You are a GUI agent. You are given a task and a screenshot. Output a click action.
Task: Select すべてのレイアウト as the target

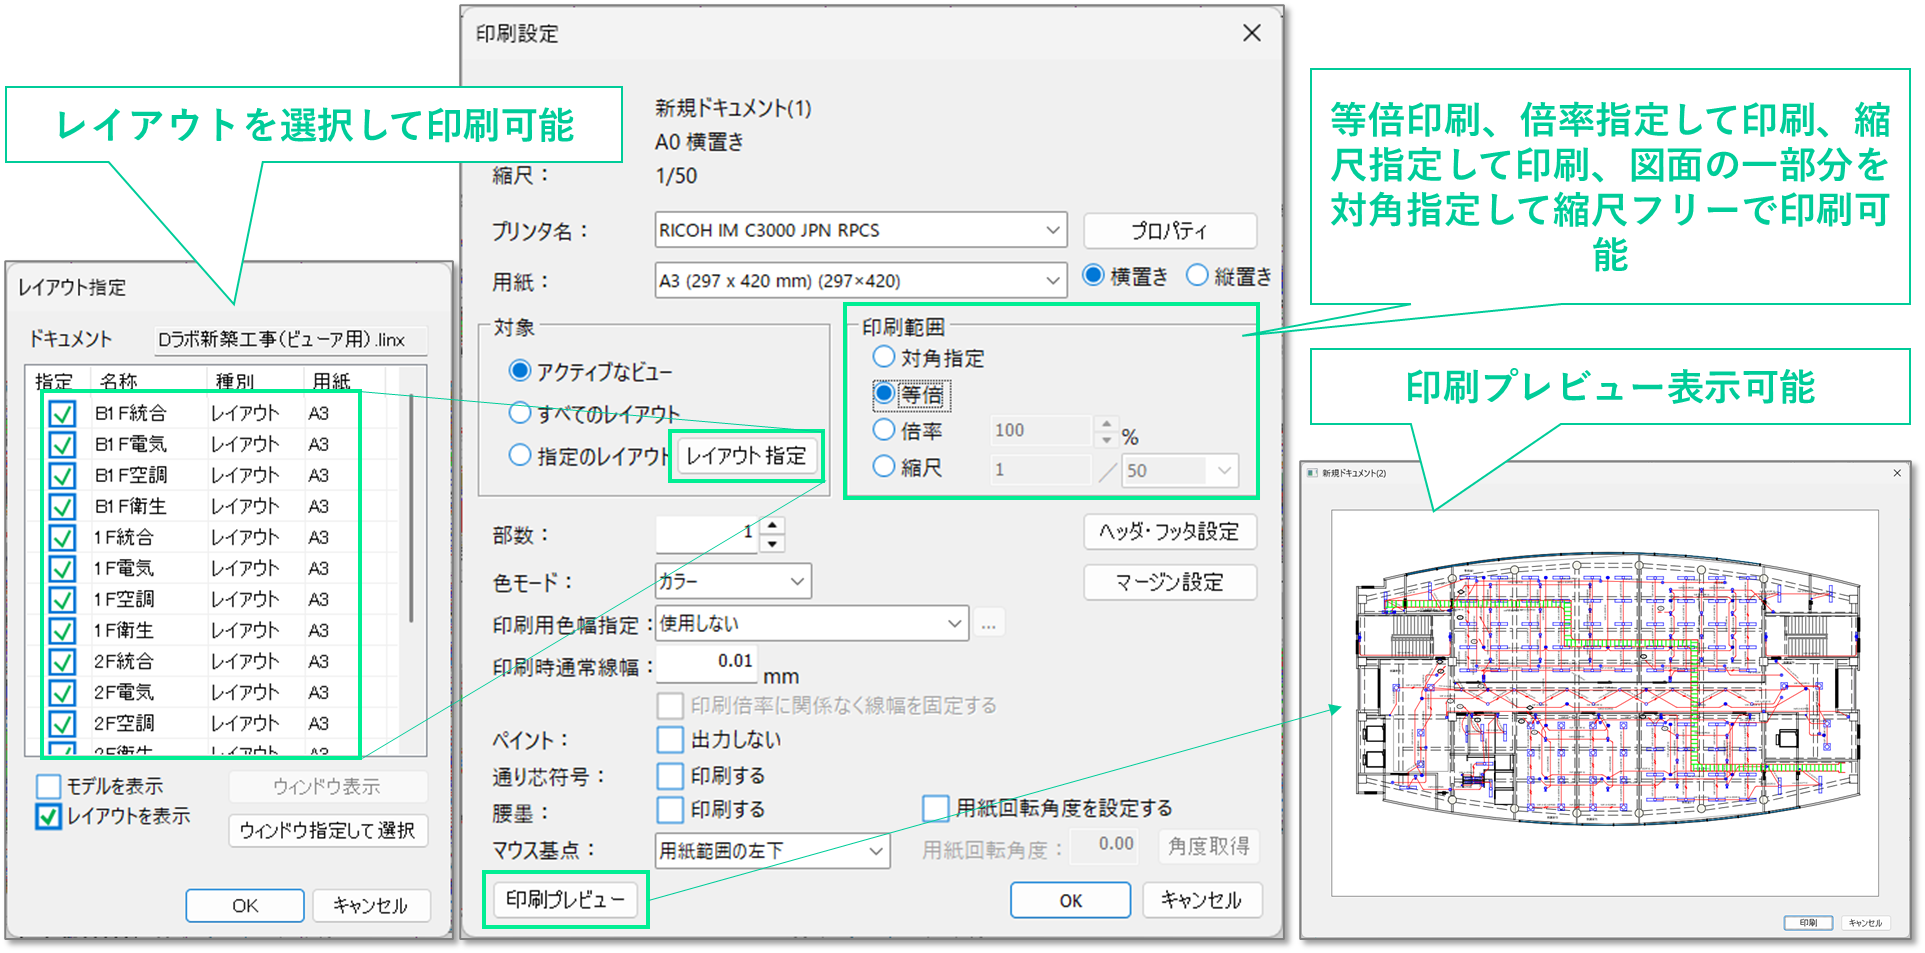[520, 413]
